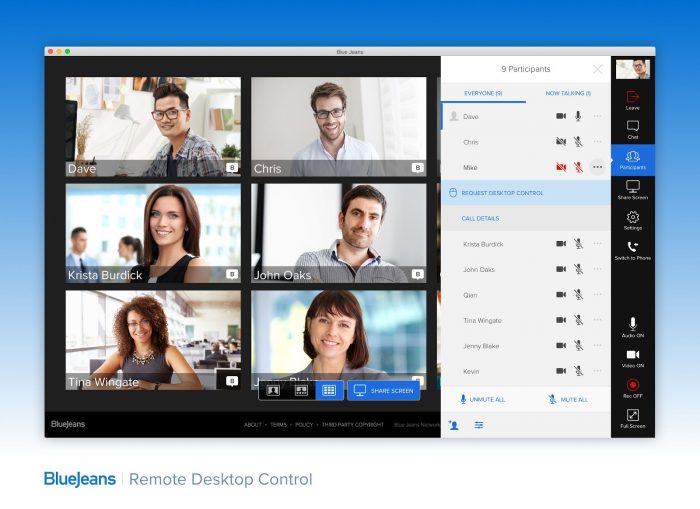Click John Oaks video thumbnail
The image size is (700, 509).
click(x=338, y=232)
